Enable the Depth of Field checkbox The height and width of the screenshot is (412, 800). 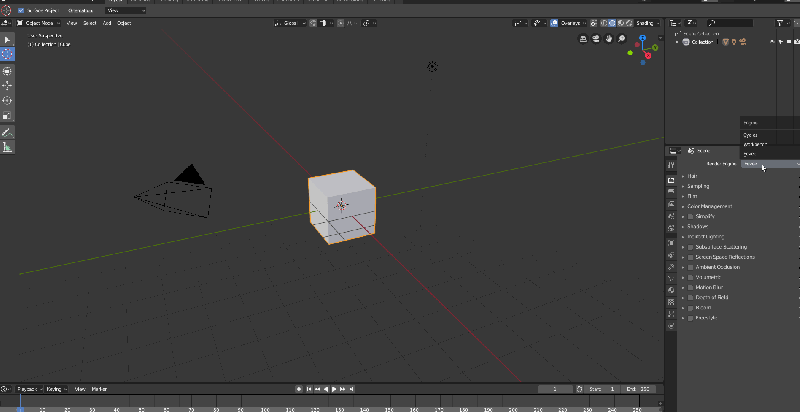[691, 297]
